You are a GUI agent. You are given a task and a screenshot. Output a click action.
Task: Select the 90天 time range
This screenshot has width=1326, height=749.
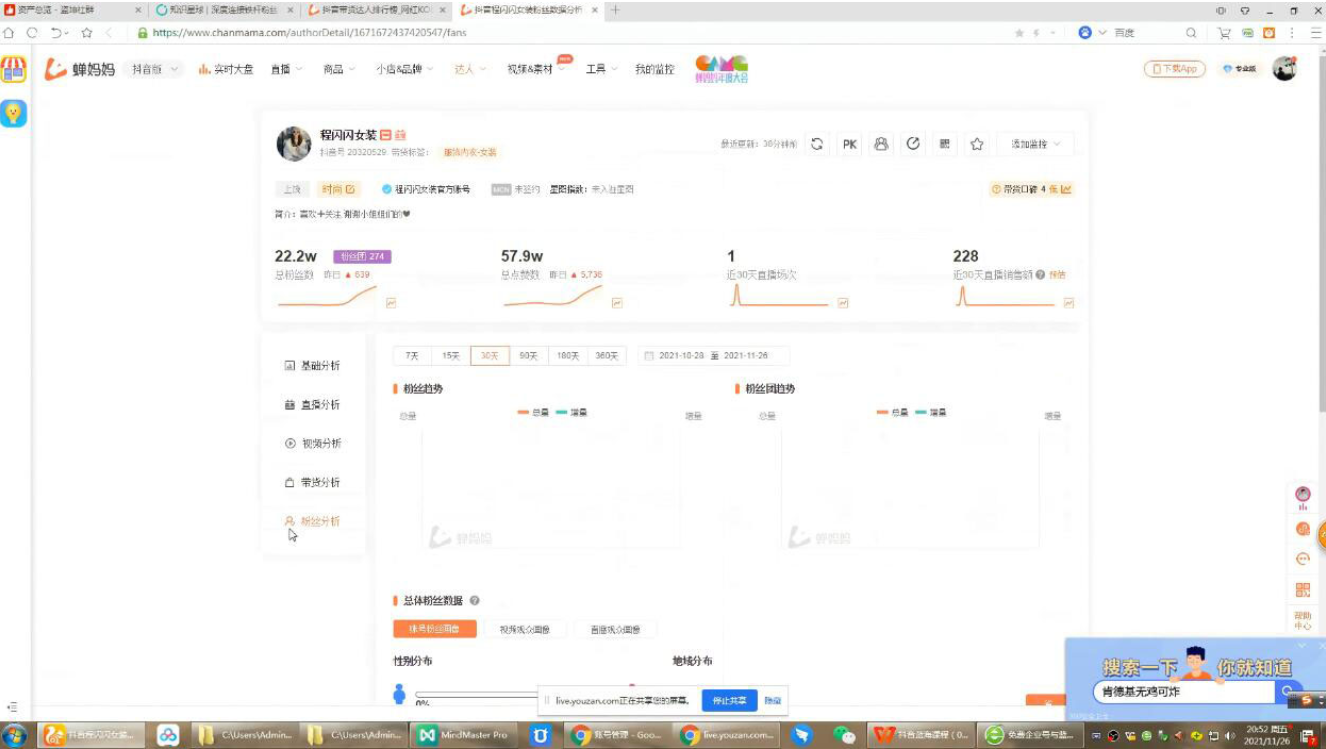coord(528,356)
